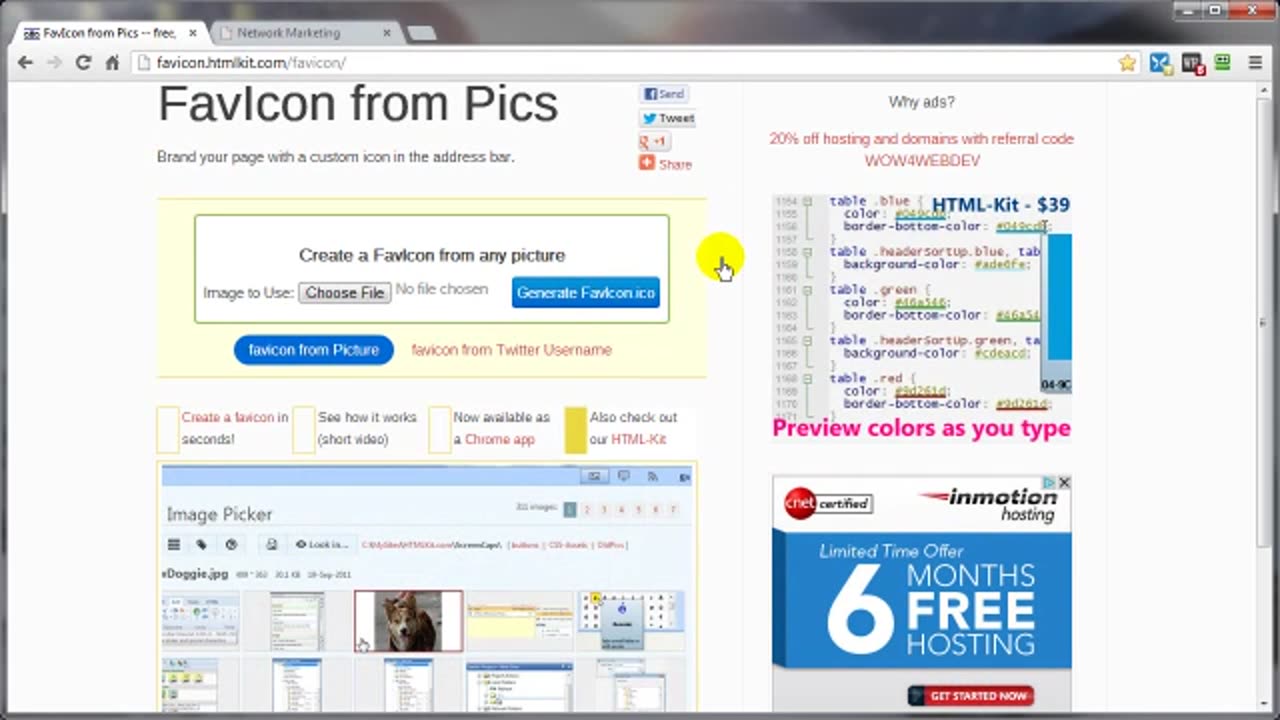Click the blue extension icon beside the star
1280x720 pixels.
1160,63
